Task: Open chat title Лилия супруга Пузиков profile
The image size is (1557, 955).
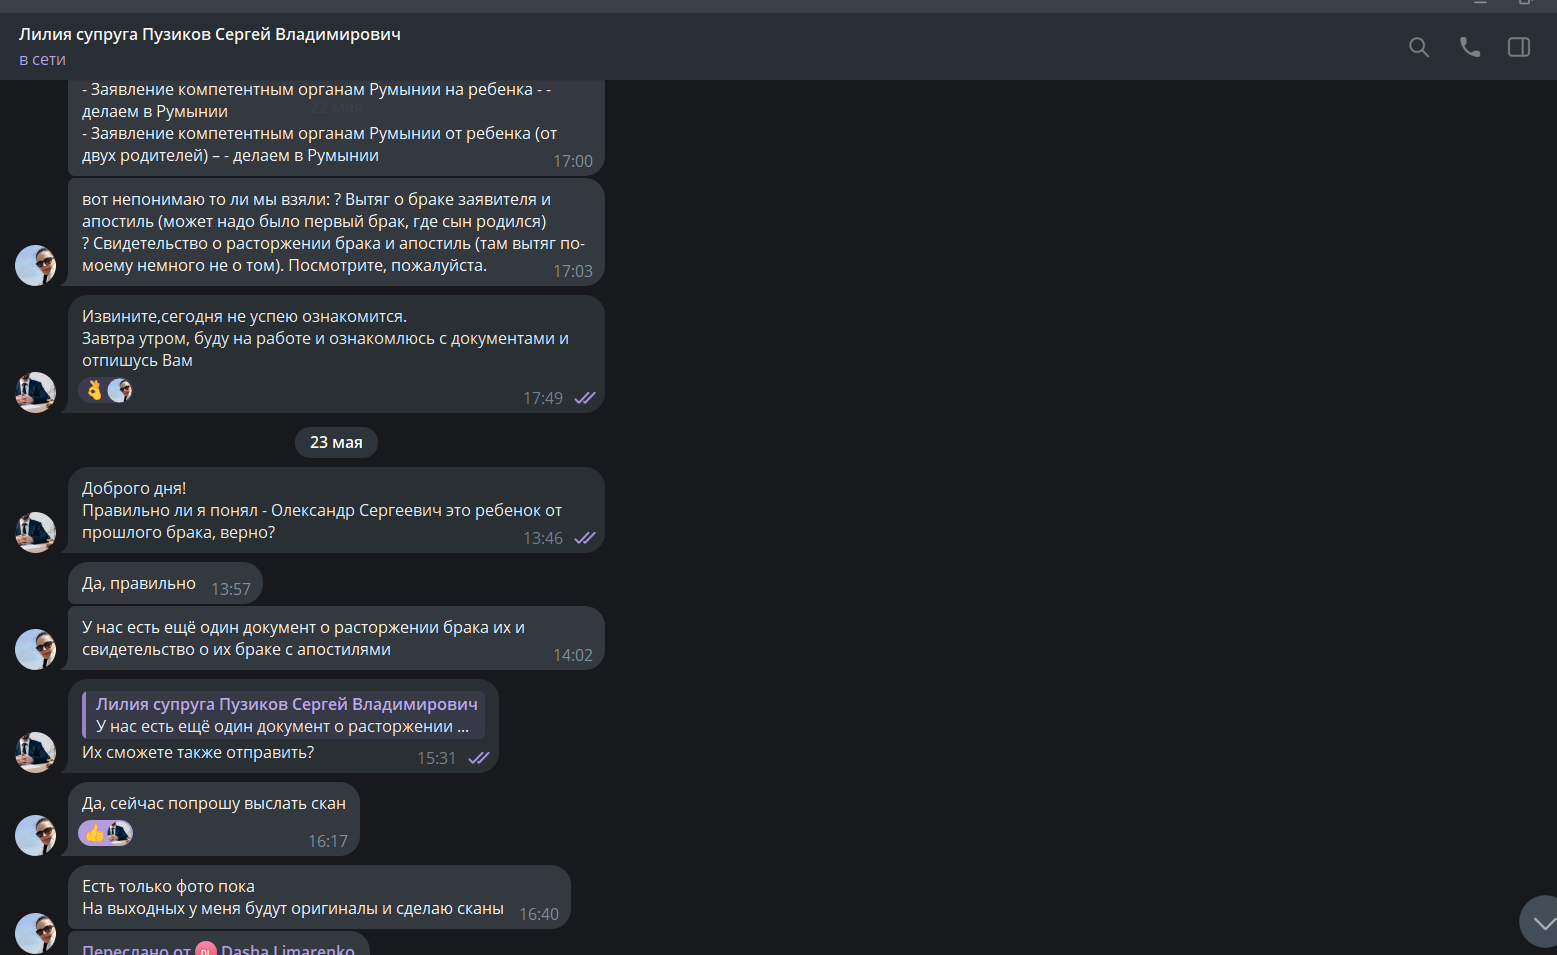Action: [x=210, y=34]
